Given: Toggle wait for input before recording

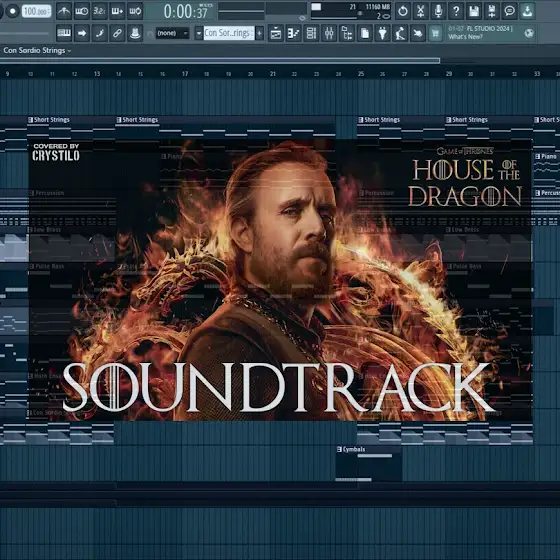Looking at the screenshot, I should [x=82, y=11].
